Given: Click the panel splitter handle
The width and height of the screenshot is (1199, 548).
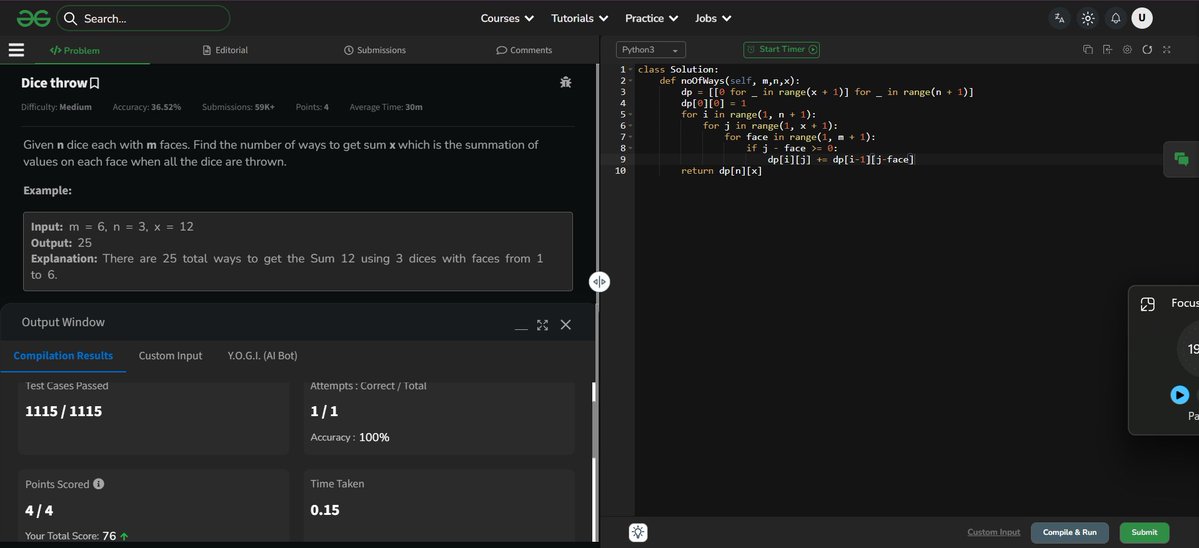Looking at the screenshot, I should coord(600,282).
